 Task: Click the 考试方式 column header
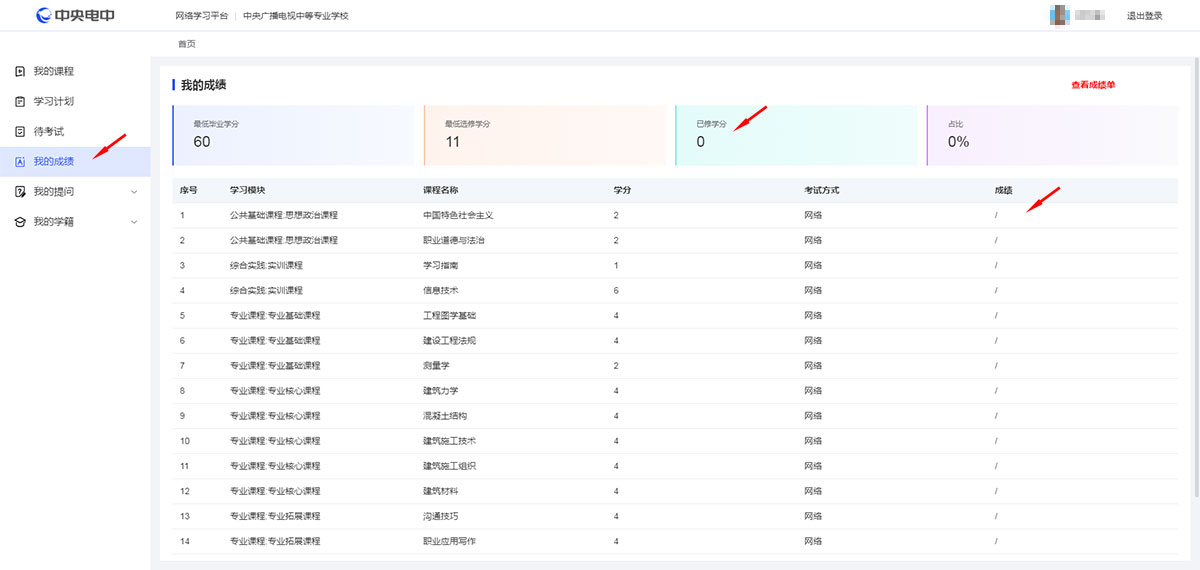[822, 190]
